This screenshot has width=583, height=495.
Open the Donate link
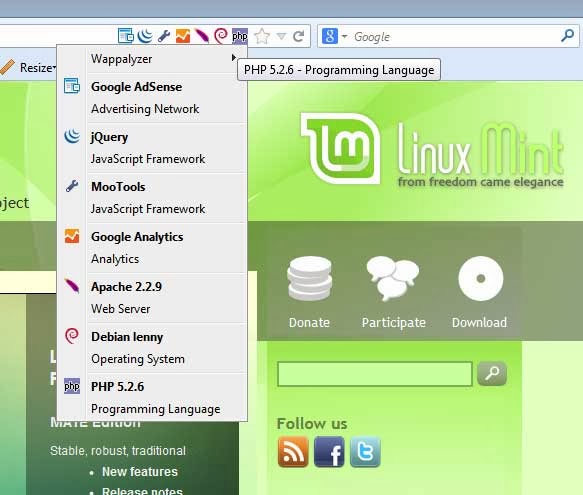pos(309,322)
